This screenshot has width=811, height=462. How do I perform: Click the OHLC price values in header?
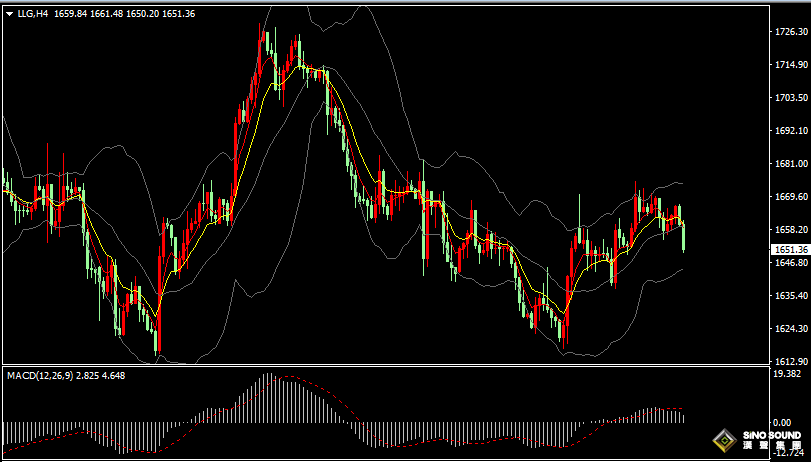[x=125, y=14]
